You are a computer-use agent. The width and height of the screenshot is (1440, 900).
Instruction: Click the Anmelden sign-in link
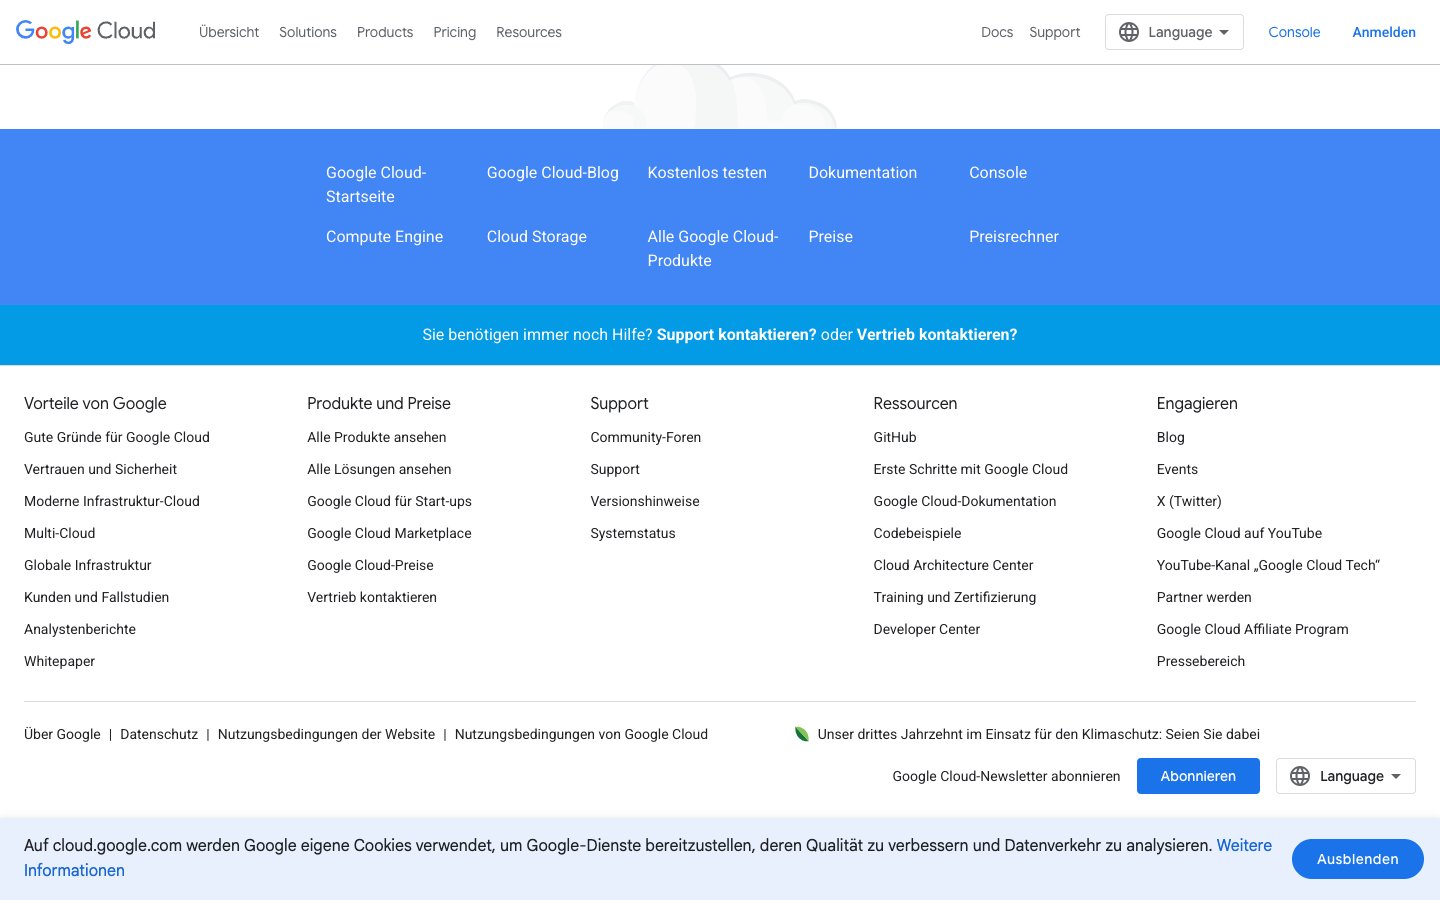pyautogui.click(x=1383, y=32)
